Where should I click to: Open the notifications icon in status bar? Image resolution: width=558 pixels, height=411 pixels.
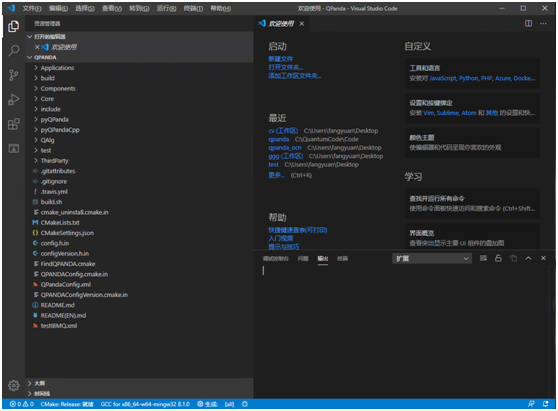coord(545,404)
